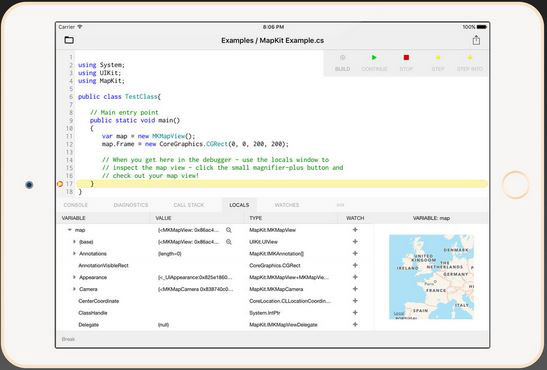Tap the share/export icon

[x=476, y=40]
